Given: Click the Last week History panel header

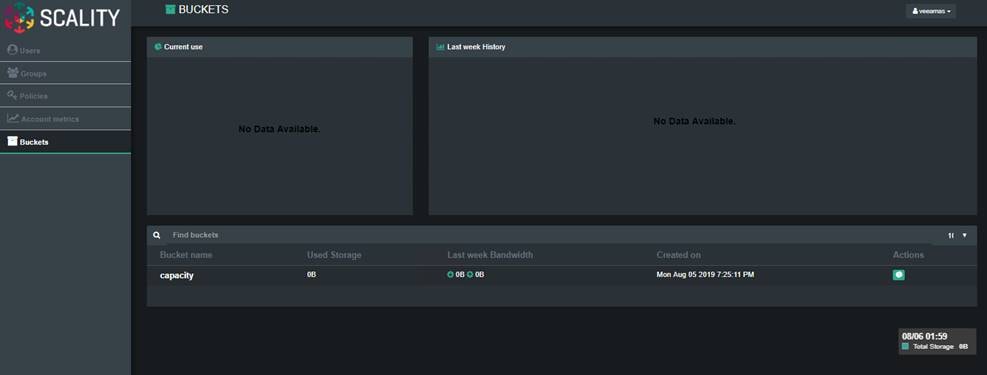Looking at the screenshot, I should [702, 47].
